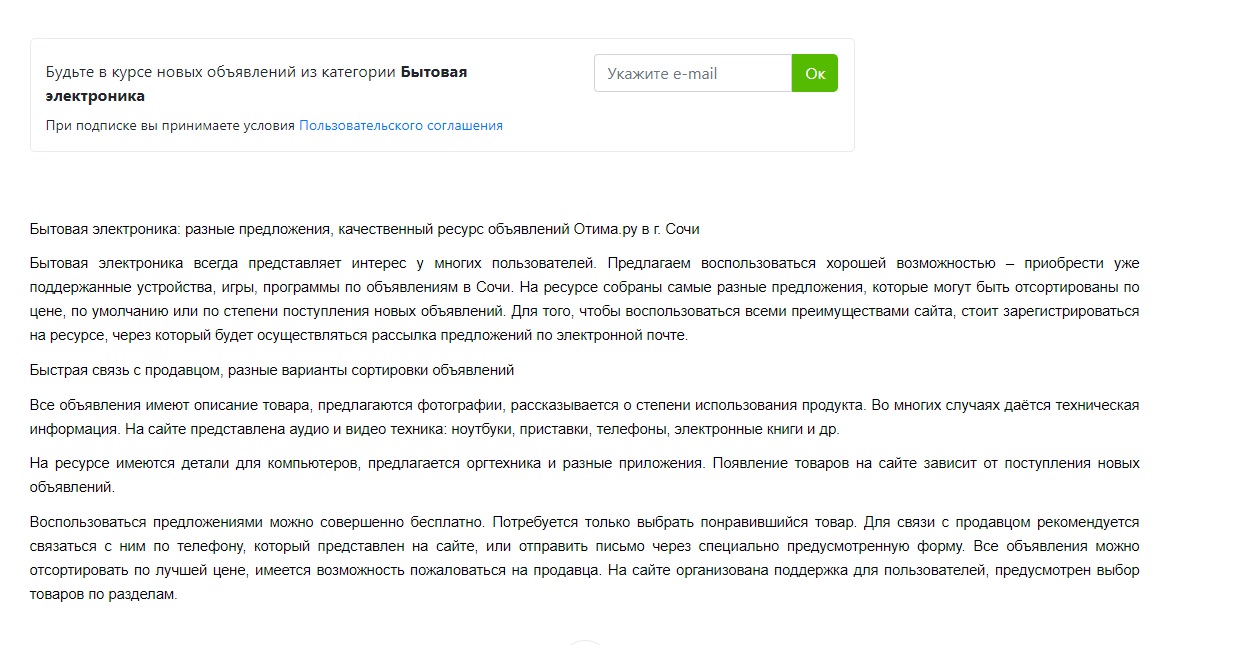Click 'Отима.ру' in the first heading
Viewport: 1243px width, 645px height.
(605, 229)
